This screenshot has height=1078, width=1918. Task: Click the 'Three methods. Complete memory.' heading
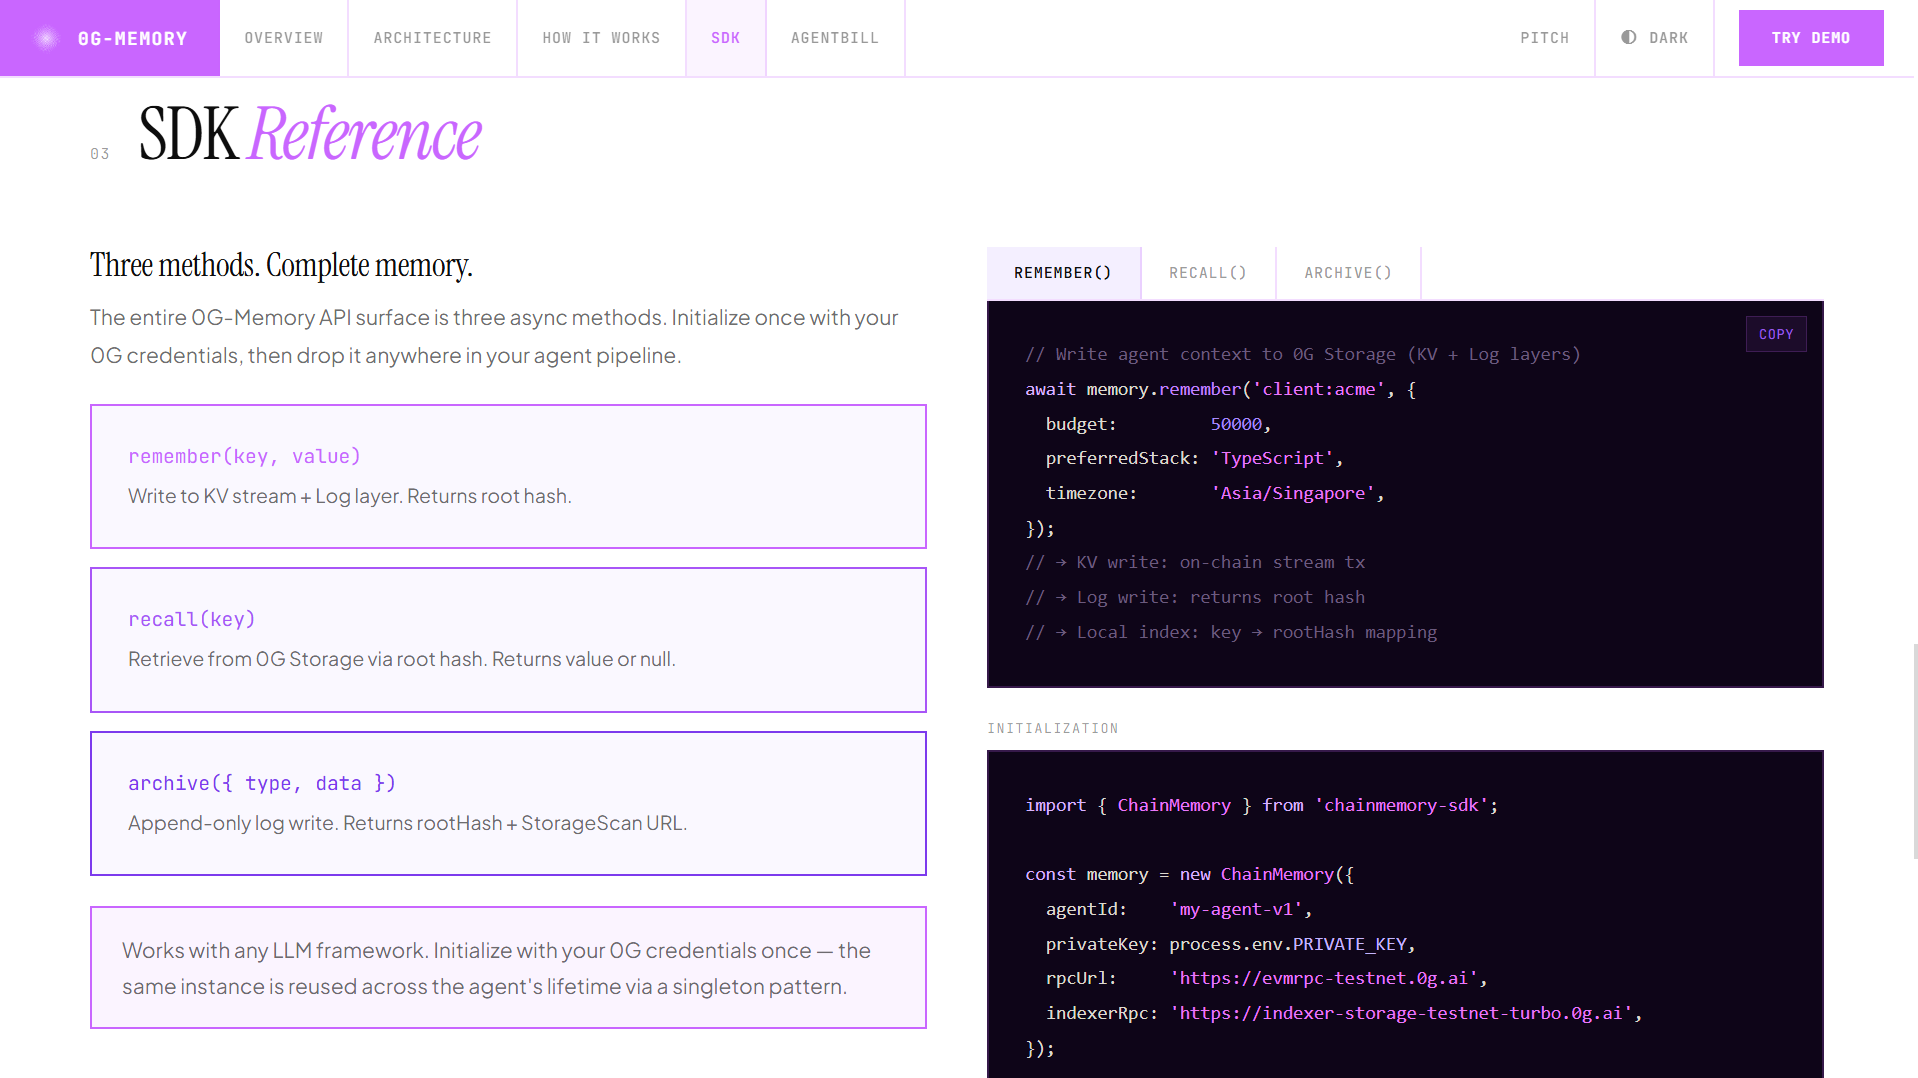(281, 265)
